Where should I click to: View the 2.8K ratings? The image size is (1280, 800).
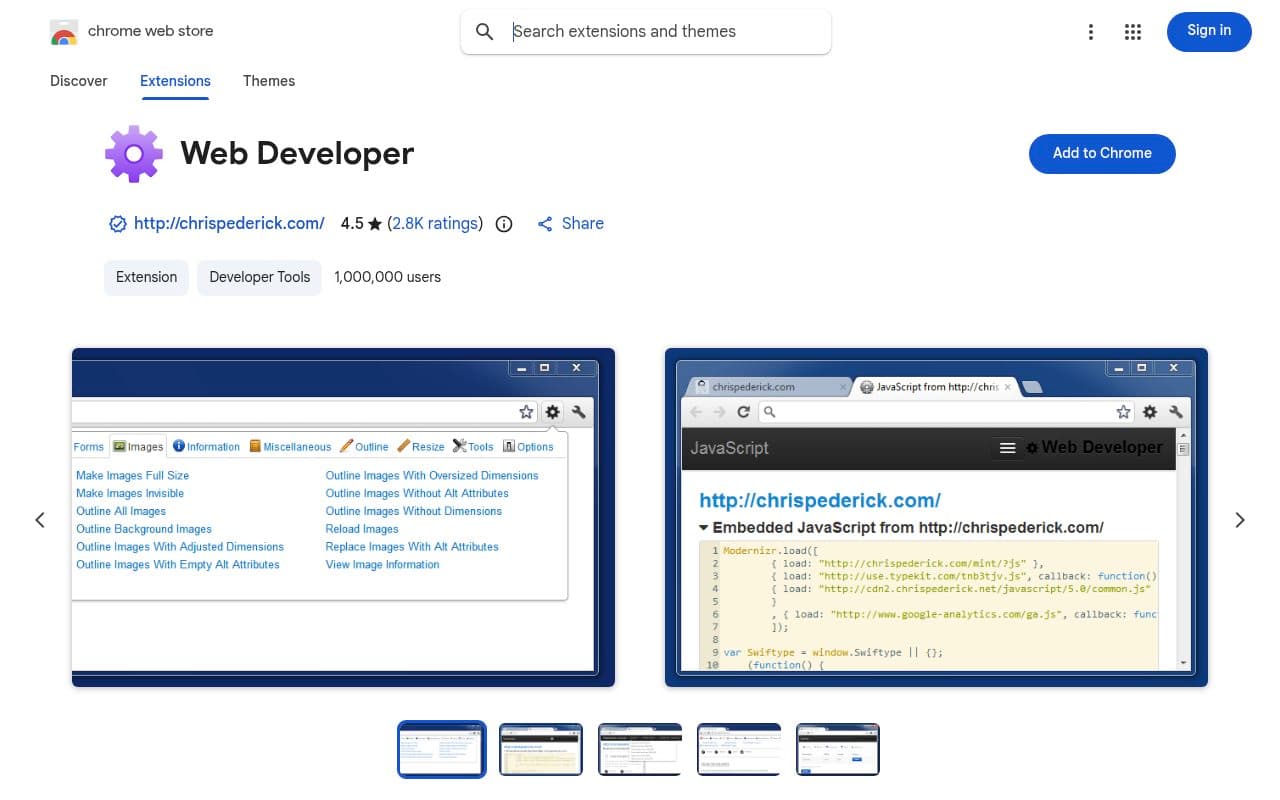[x=435, y=223]
